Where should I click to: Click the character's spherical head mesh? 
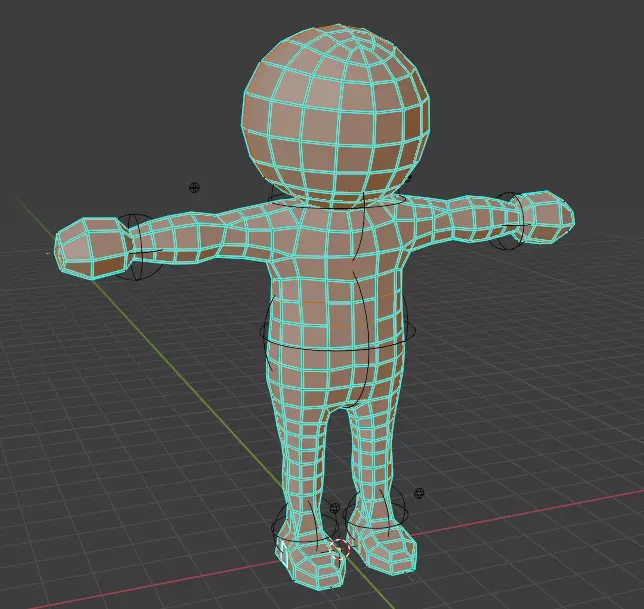(336, 116)
